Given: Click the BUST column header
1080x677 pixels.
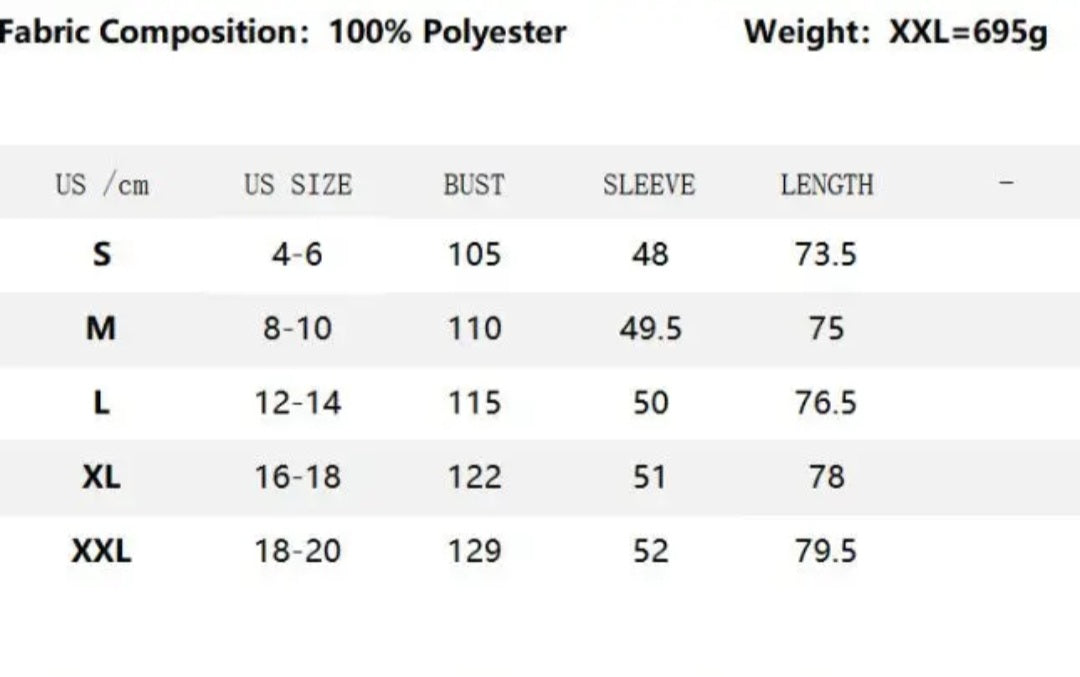Looking at the screenshot, I should [x=474, y=185].
